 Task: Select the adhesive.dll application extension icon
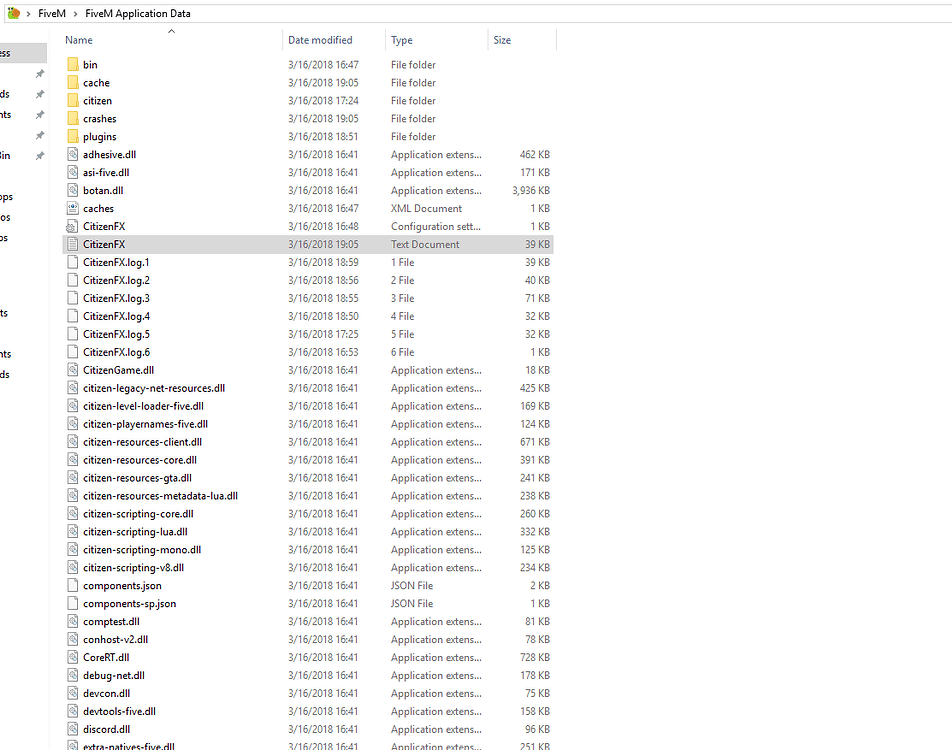point(72,154)
